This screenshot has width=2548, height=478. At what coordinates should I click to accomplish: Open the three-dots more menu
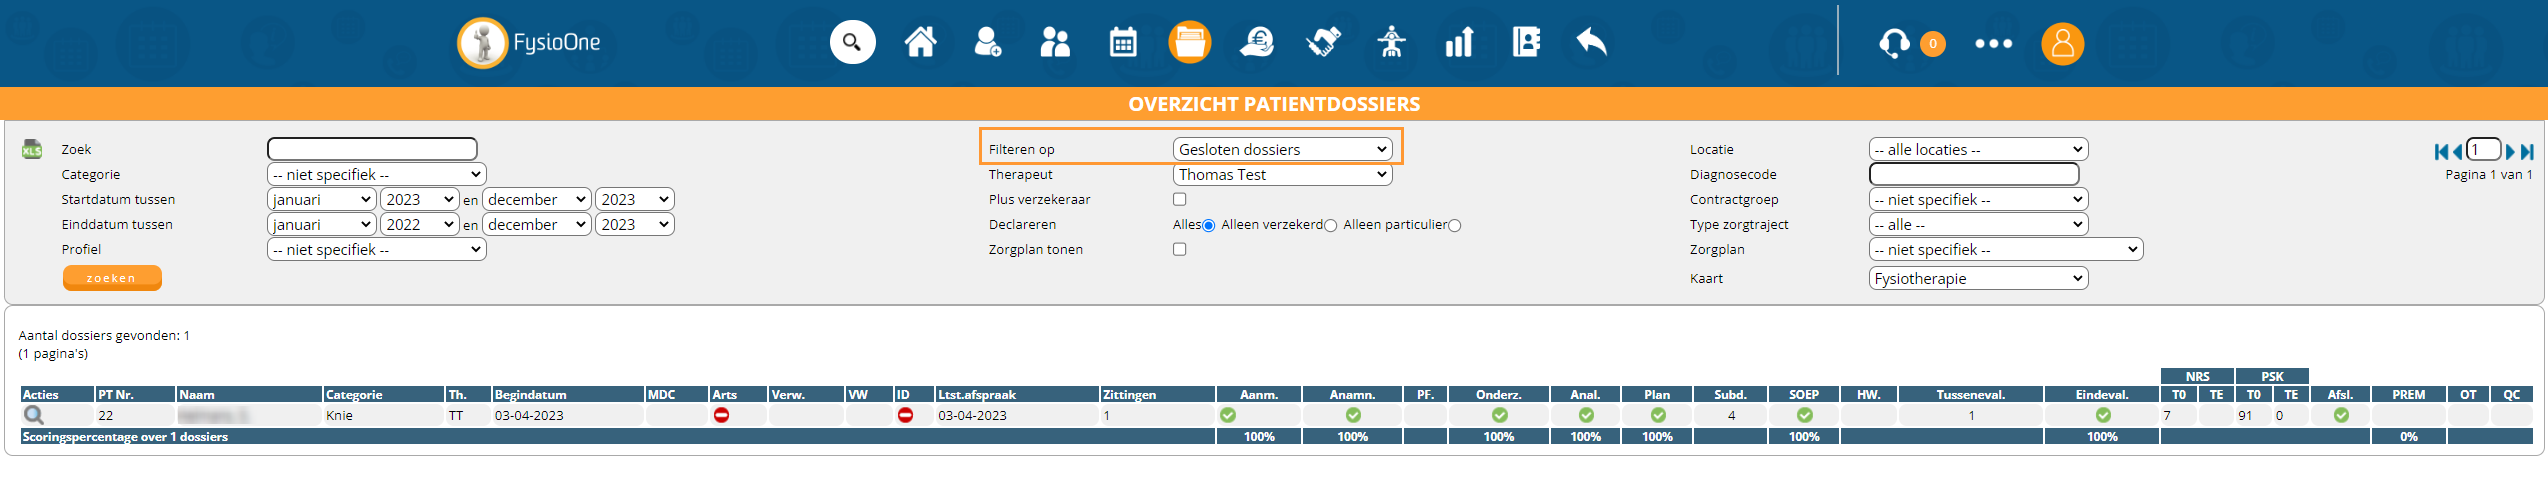pos(1993,44)
